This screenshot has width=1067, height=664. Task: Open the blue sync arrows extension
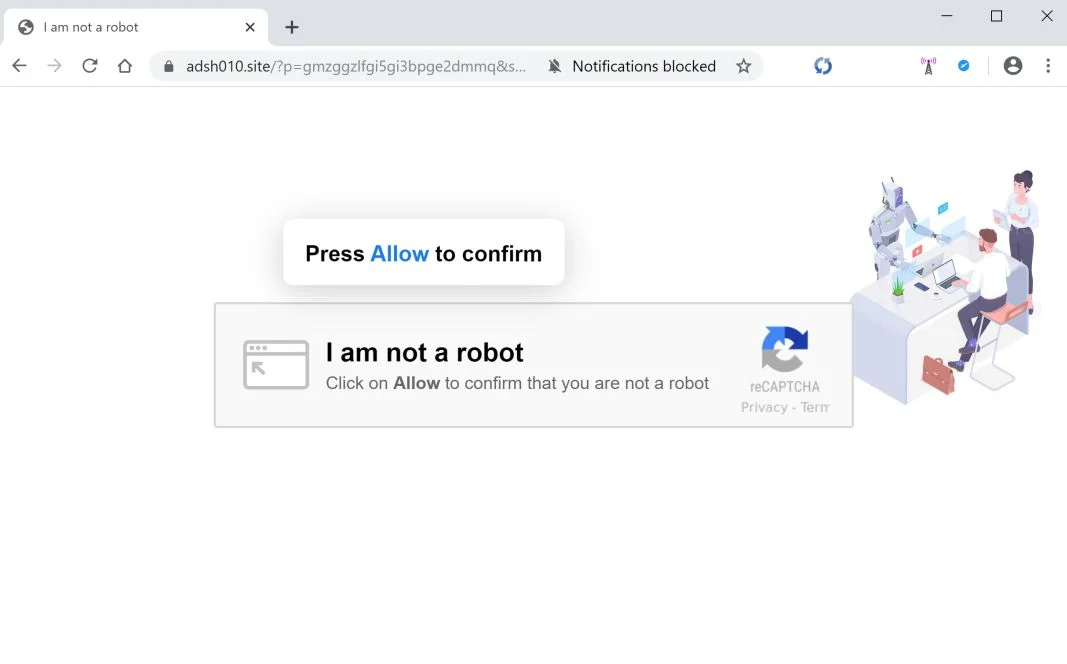(x=823, y=66)
